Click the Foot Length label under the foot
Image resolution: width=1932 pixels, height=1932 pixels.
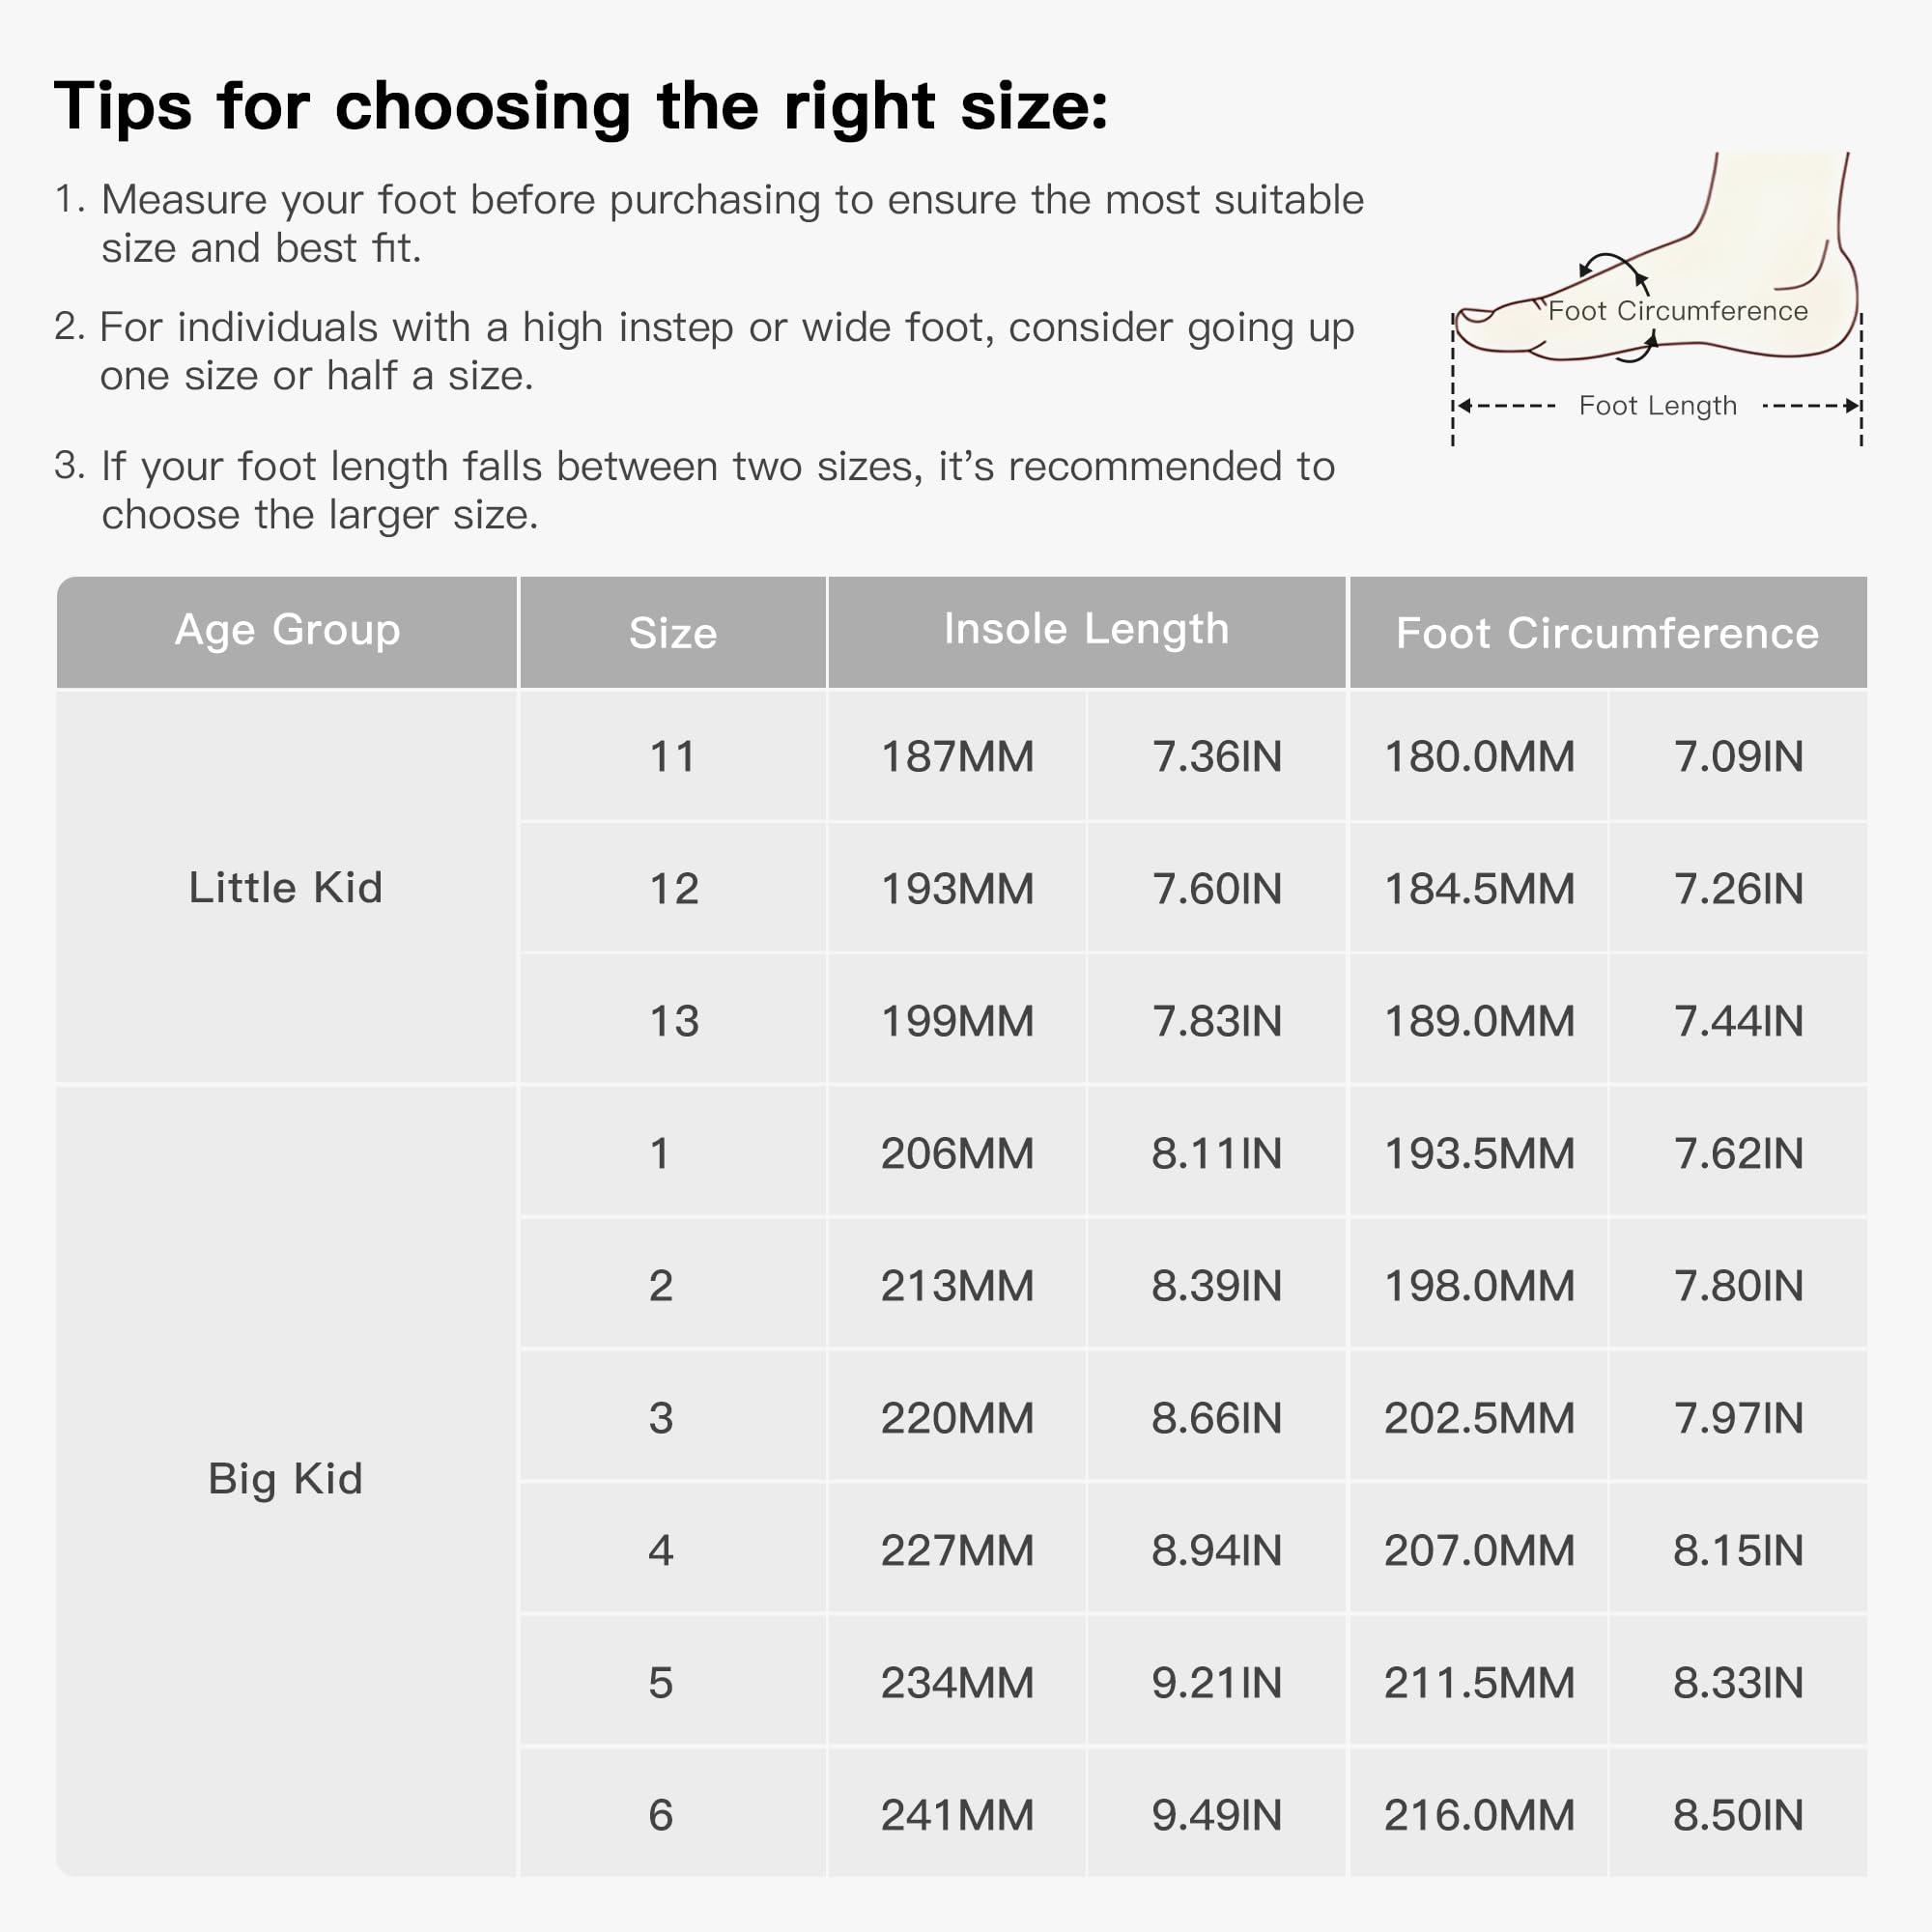1657,405
